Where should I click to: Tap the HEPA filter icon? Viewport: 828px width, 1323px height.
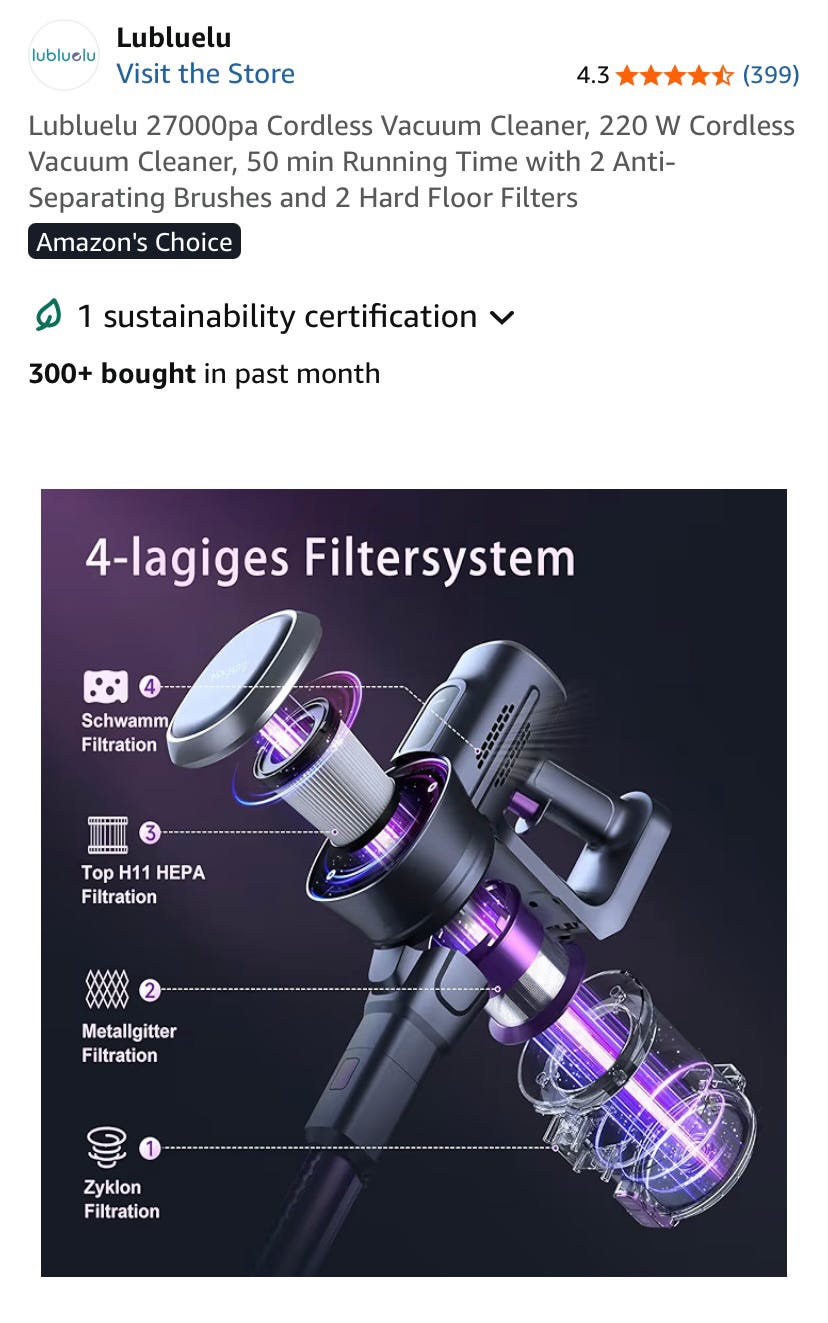pos(108,833)
